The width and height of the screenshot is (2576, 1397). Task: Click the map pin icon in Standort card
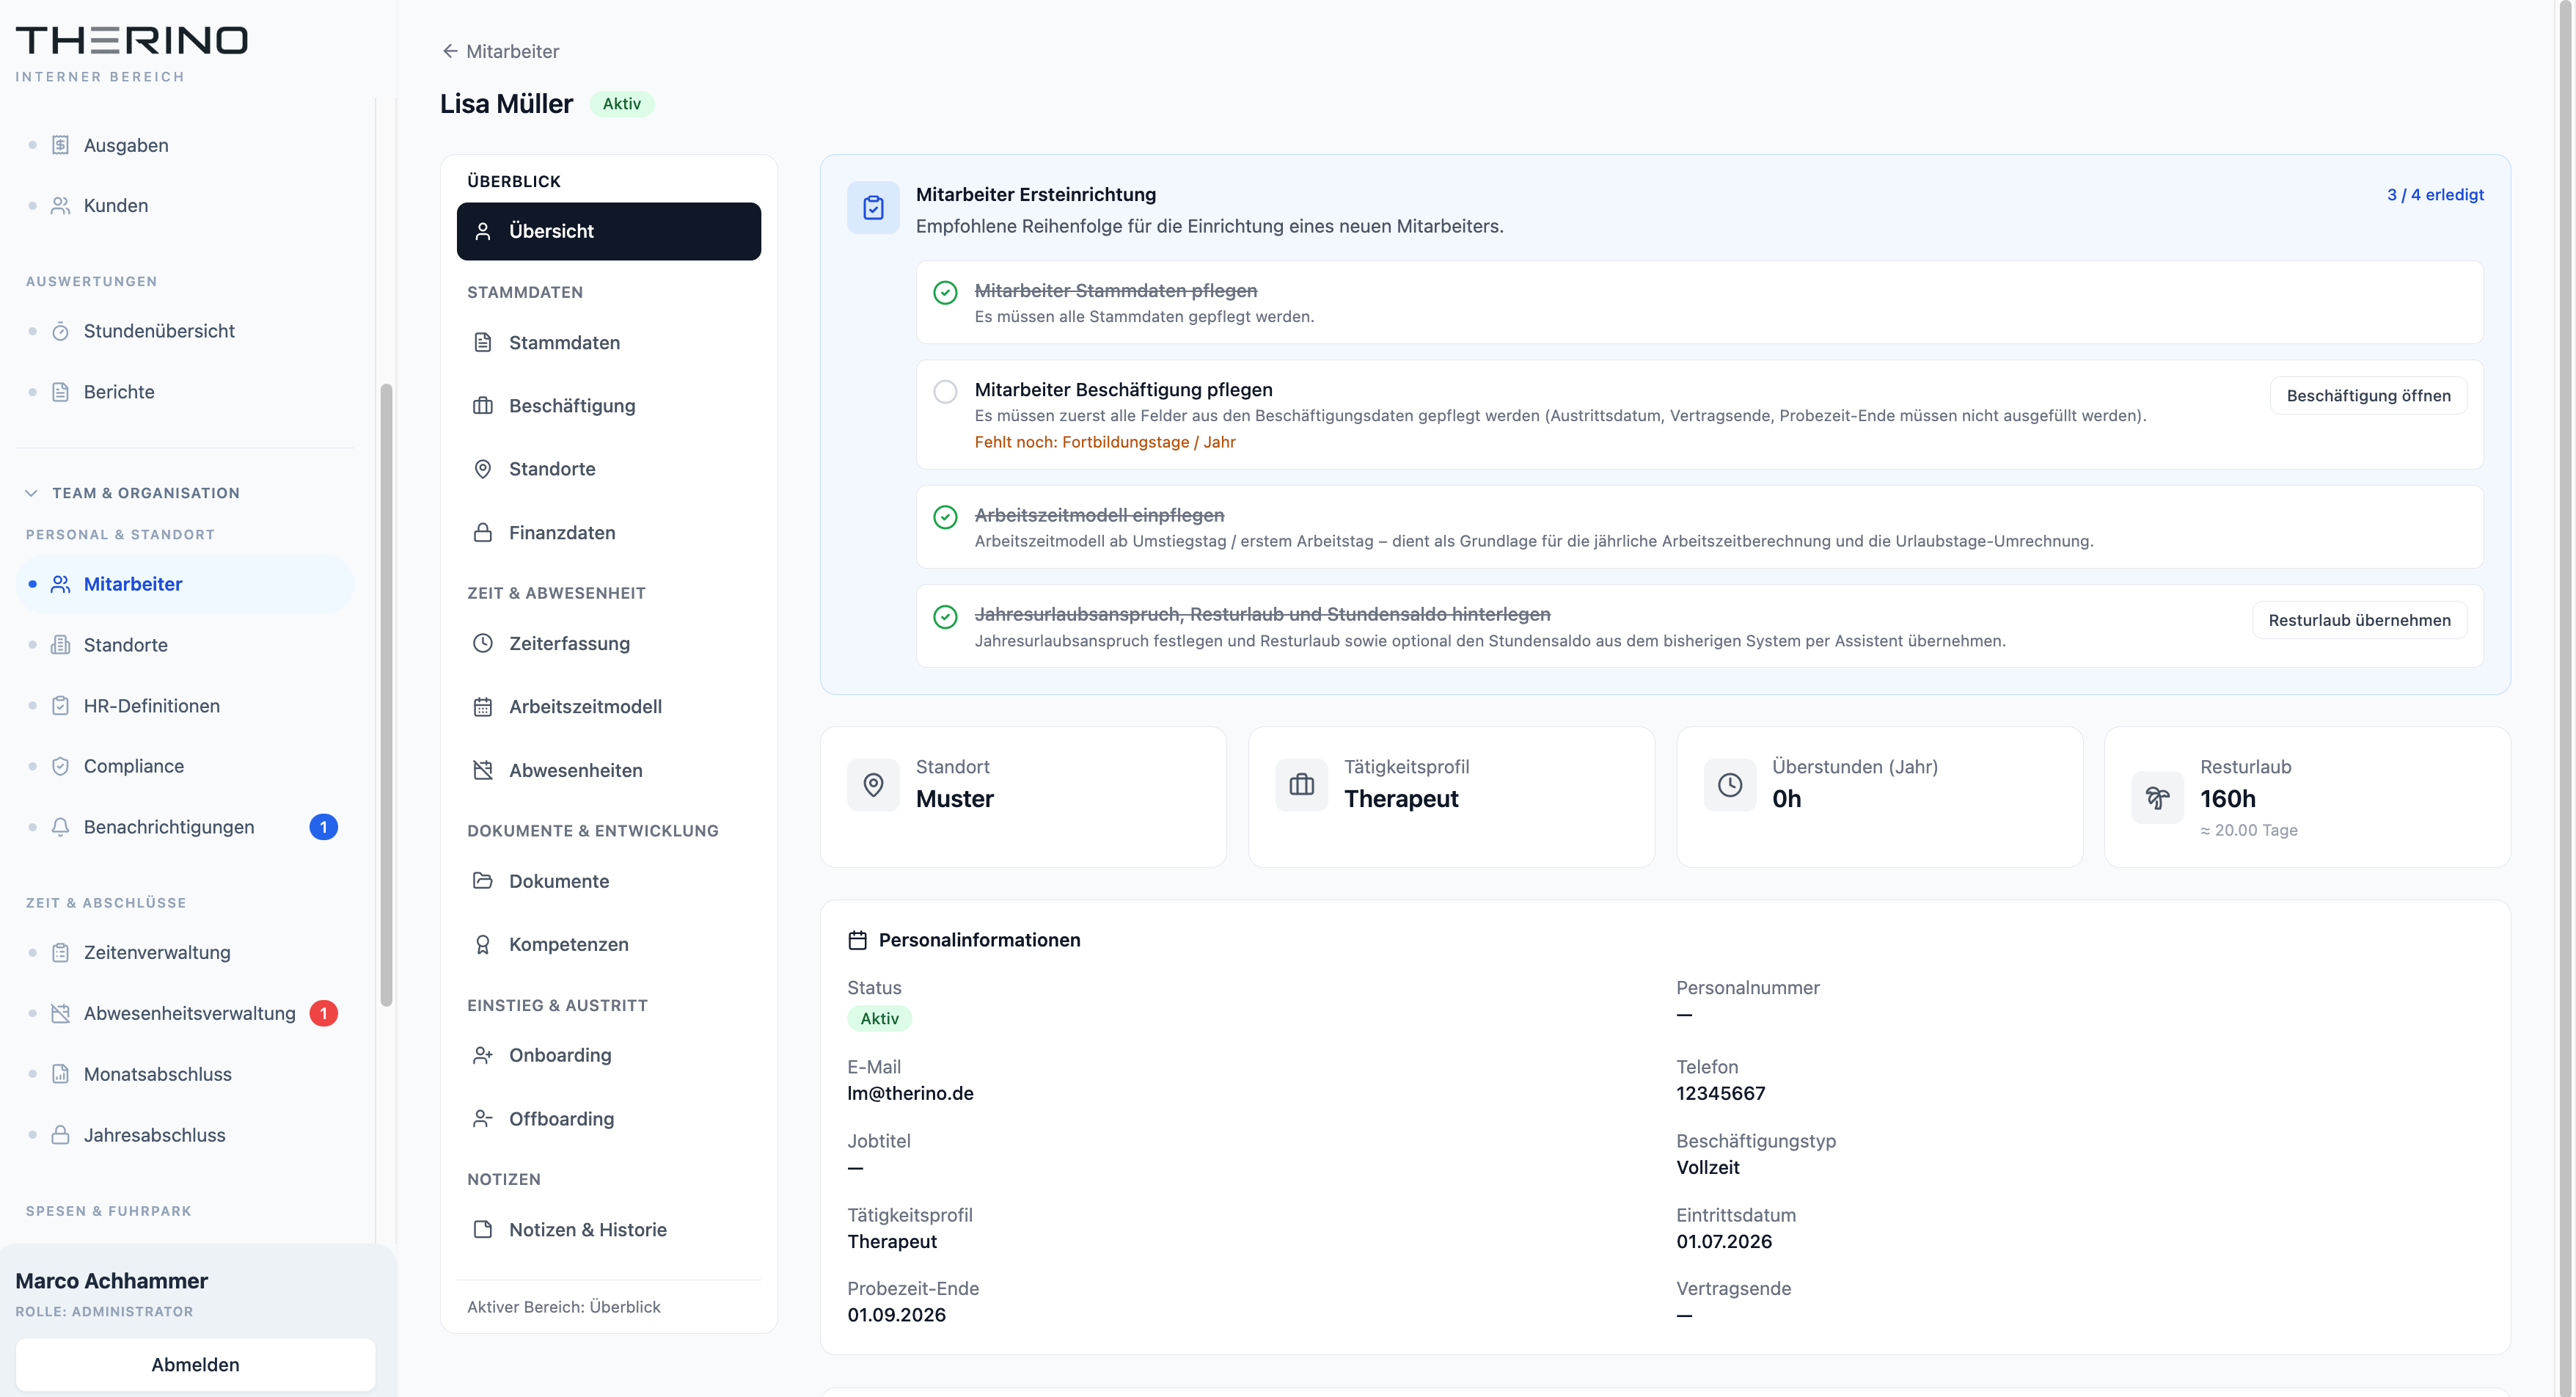873,785
